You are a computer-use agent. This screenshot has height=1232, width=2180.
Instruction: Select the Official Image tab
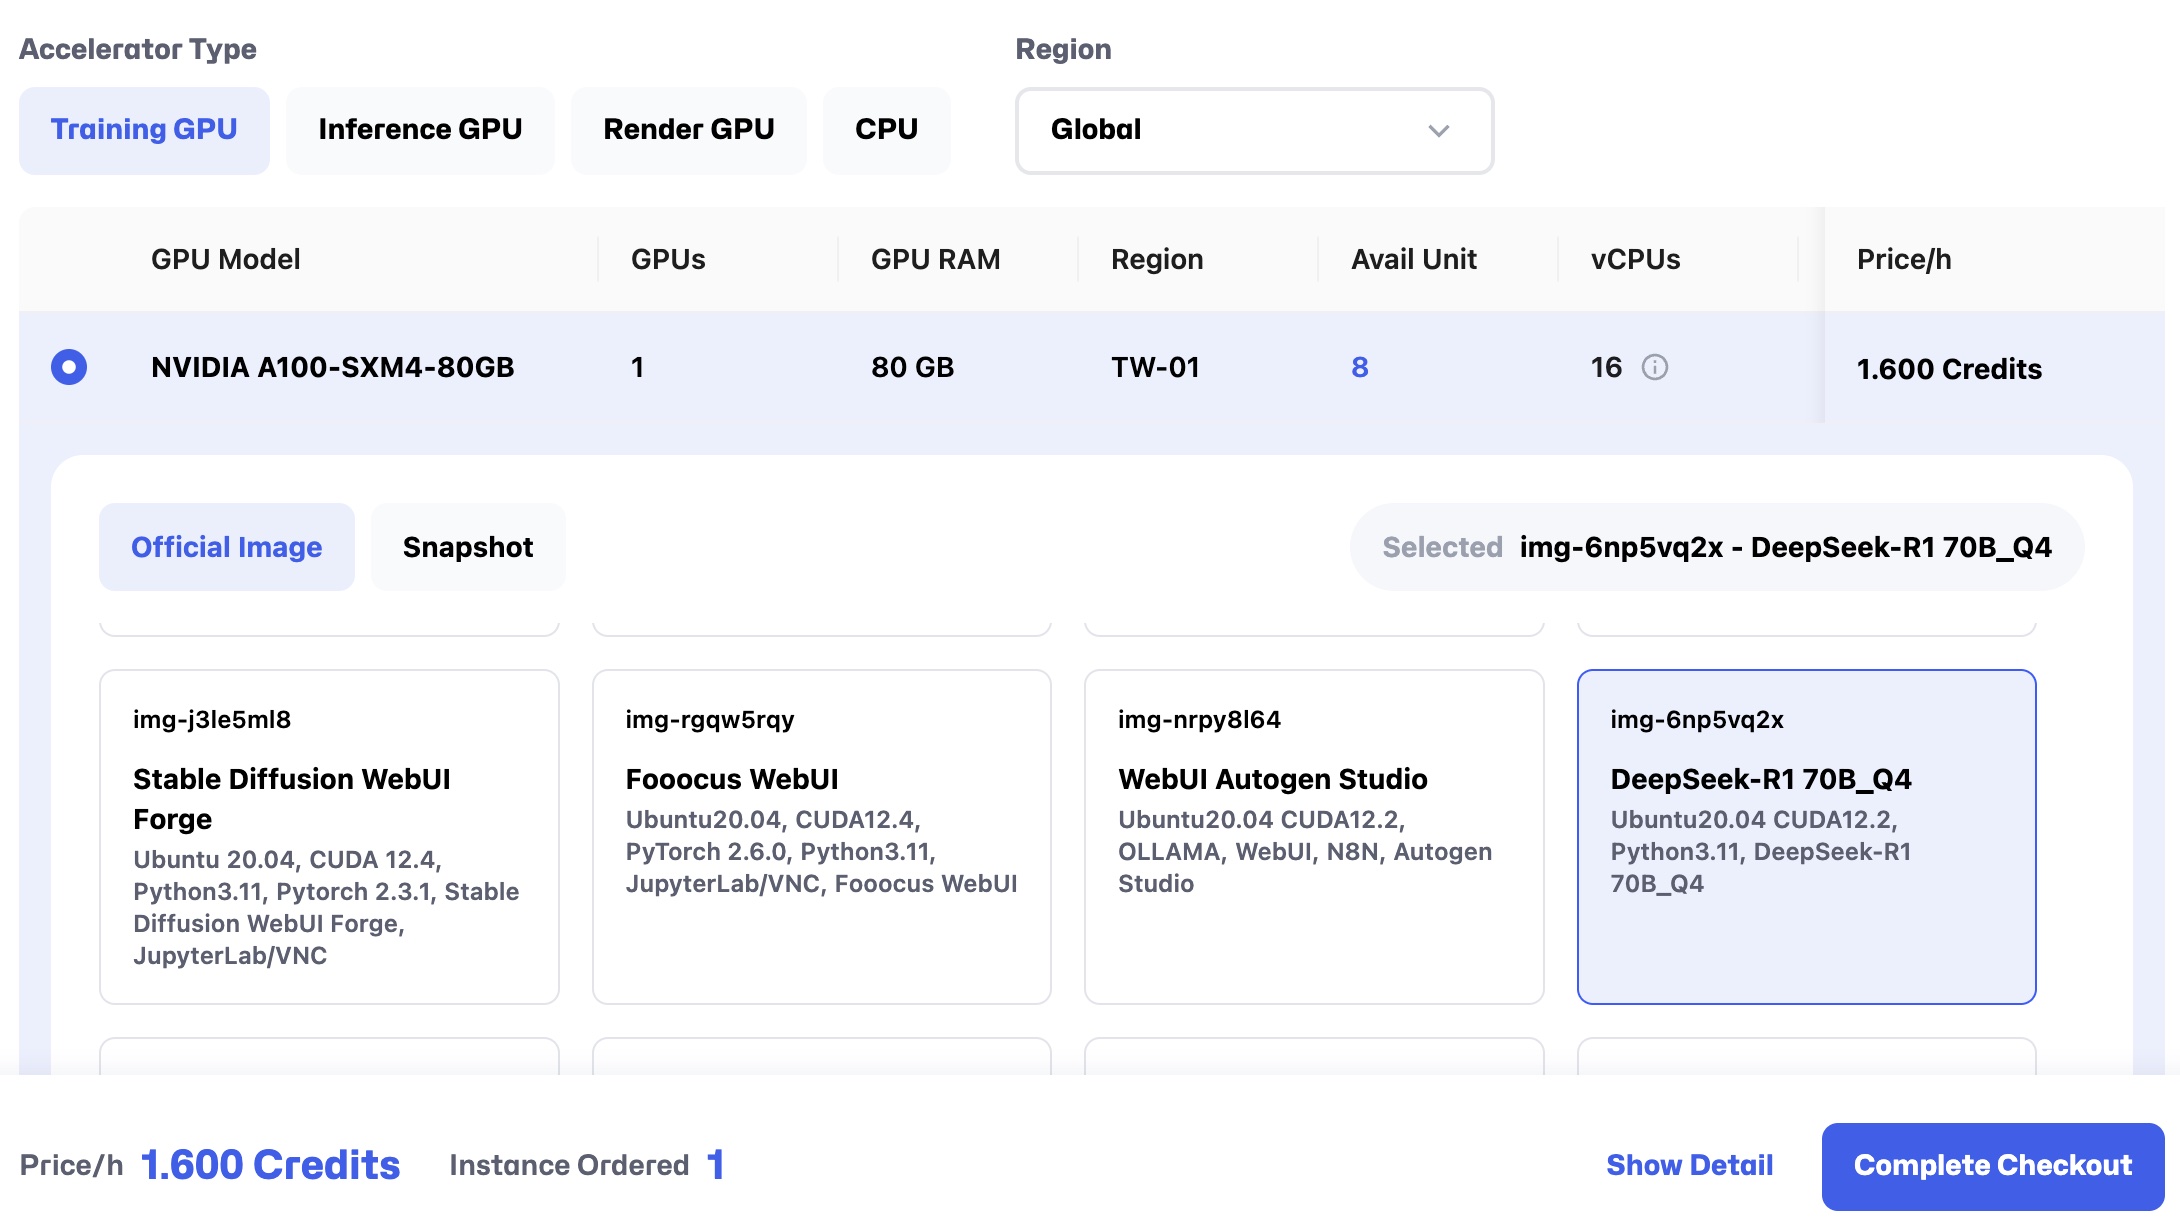[x=226, y=547]
